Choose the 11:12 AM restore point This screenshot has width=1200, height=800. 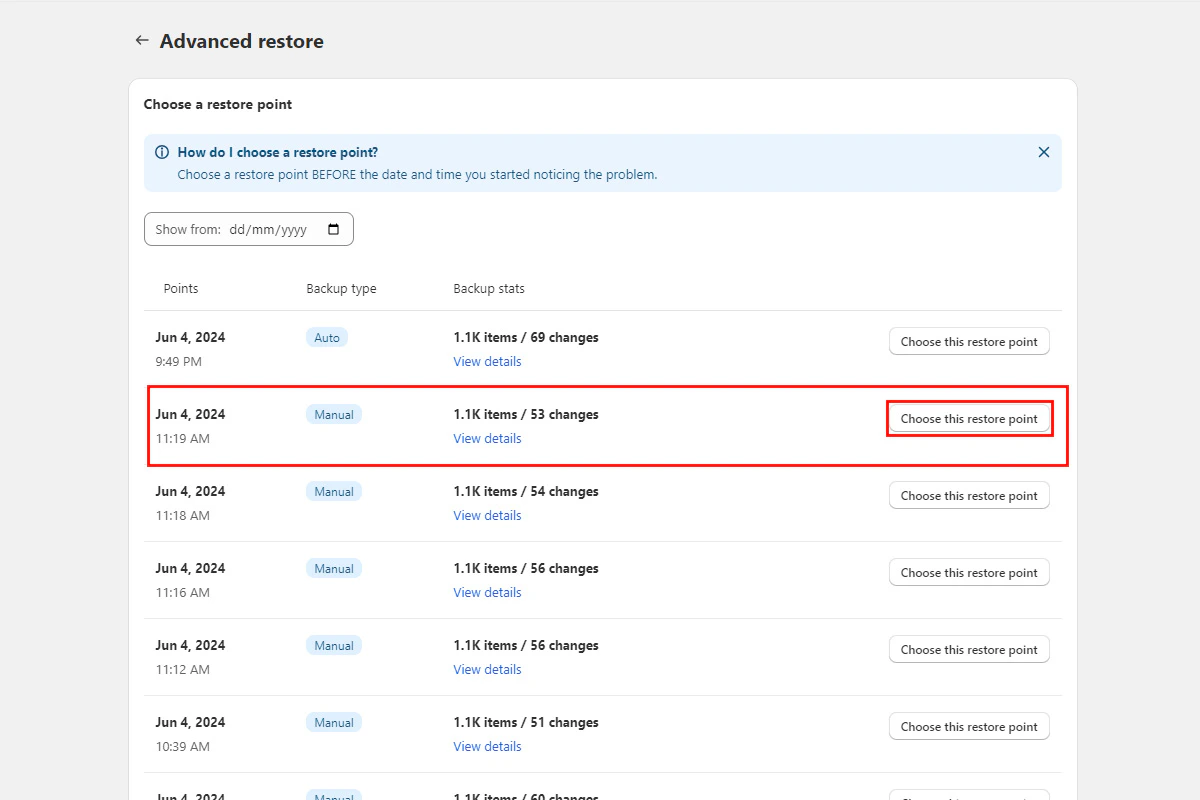coord(968,649)
